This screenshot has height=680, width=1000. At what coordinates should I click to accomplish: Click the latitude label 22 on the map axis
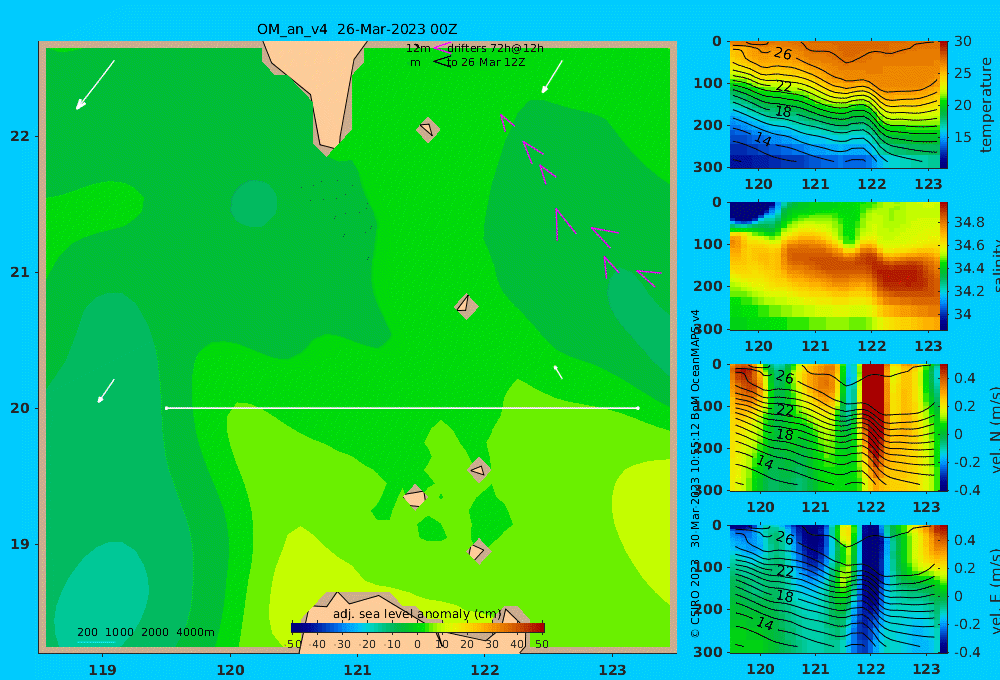(20, 136)
